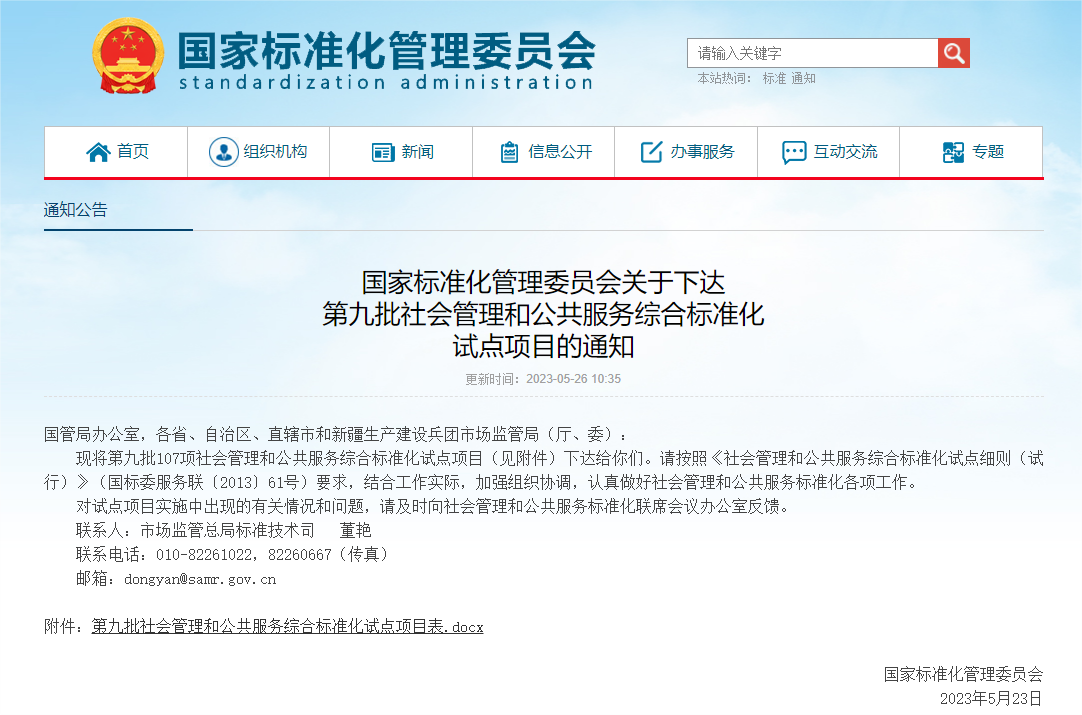This screenshot has width=1082, height=715.
Task: Click the national emblem logo
Action: tap(127, 56)
